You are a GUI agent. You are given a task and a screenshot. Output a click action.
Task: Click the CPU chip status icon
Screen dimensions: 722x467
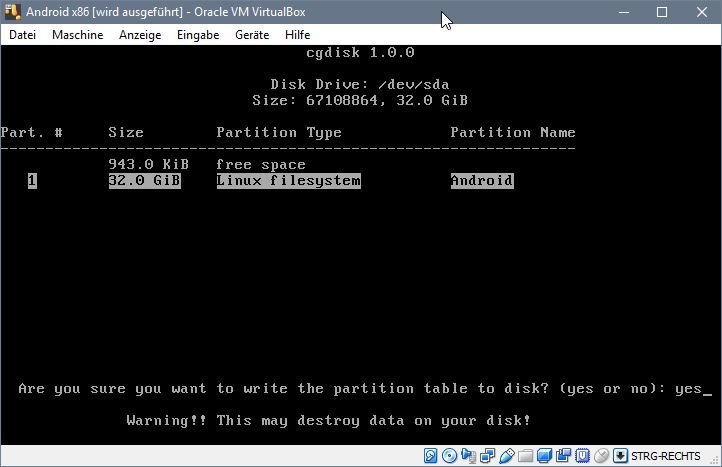[x=582, y=456]
